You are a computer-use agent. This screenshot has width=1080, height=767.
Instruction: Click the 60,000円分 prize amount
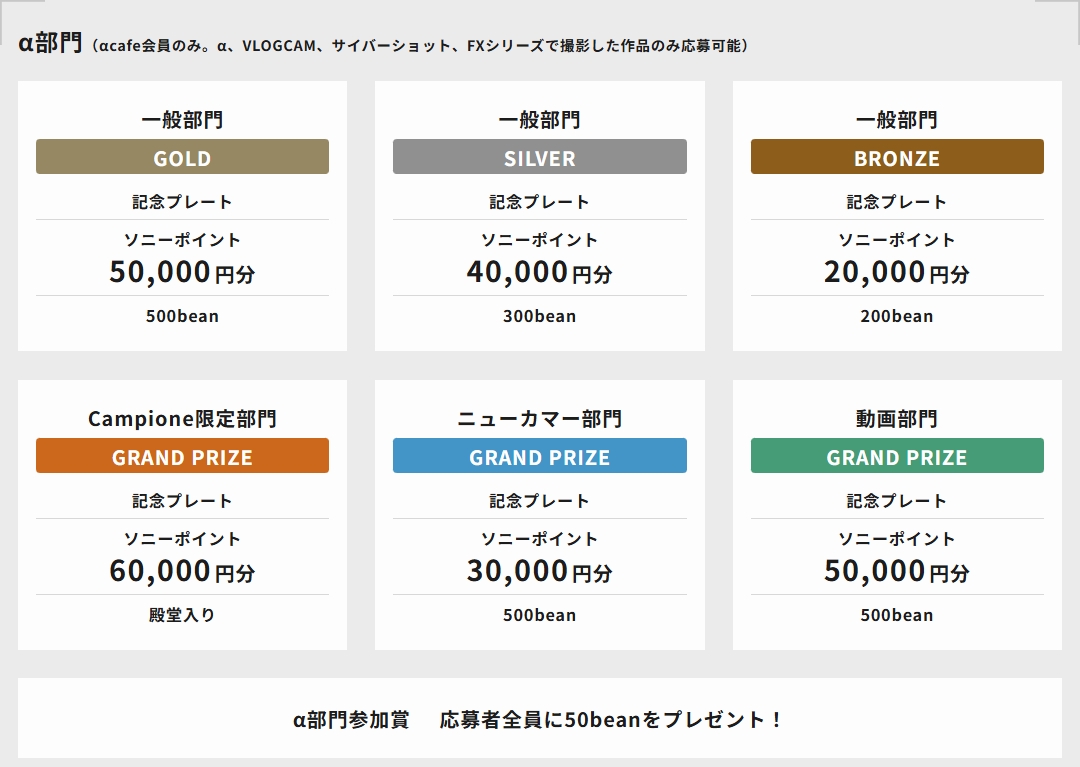(x=182, y=571)
